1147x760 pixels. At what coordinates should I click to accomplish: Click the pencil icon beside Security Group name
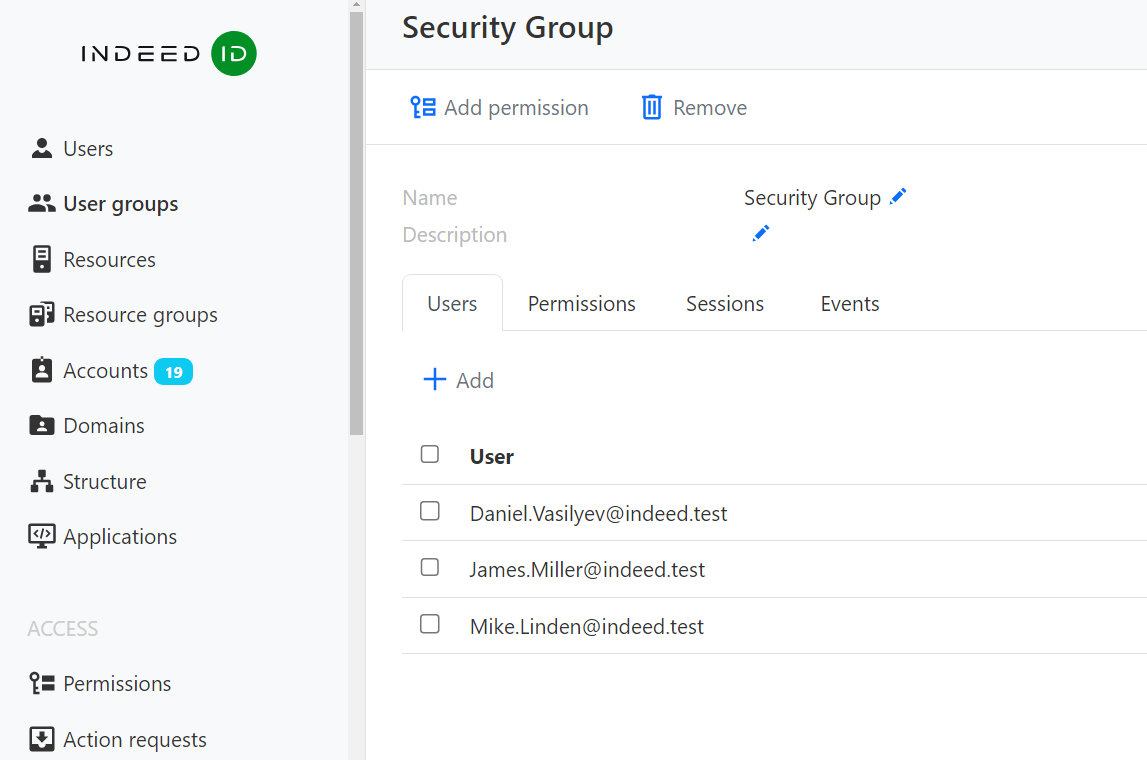pyautogui.click(x=898, y=197)
